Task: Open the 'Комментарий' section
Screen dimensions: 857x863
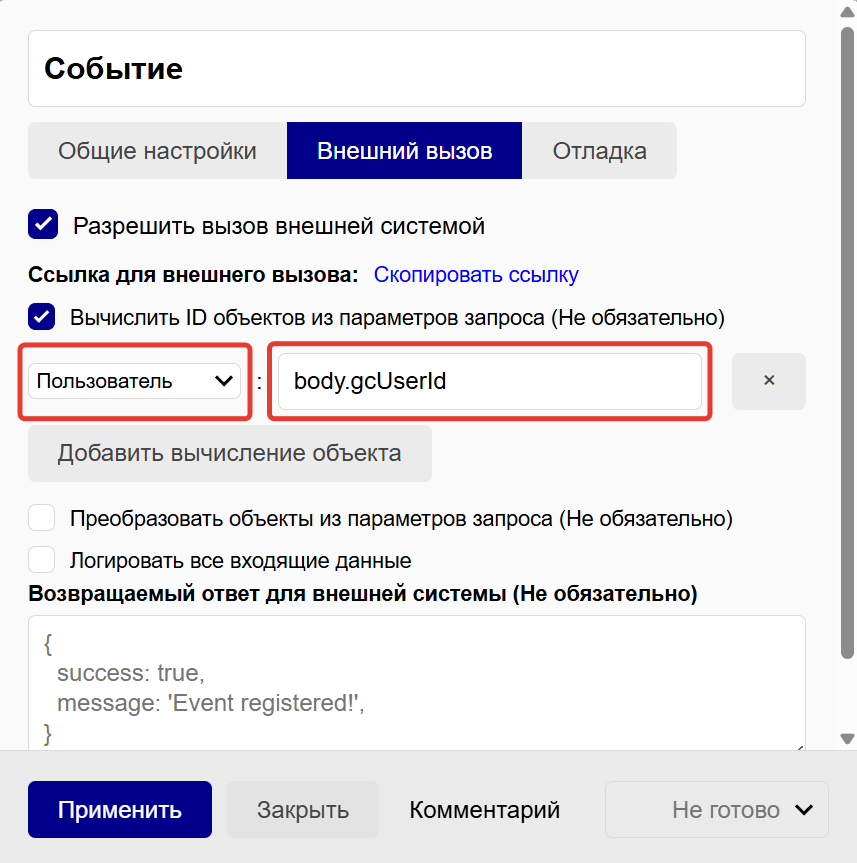Action: [x=484, y=810]
